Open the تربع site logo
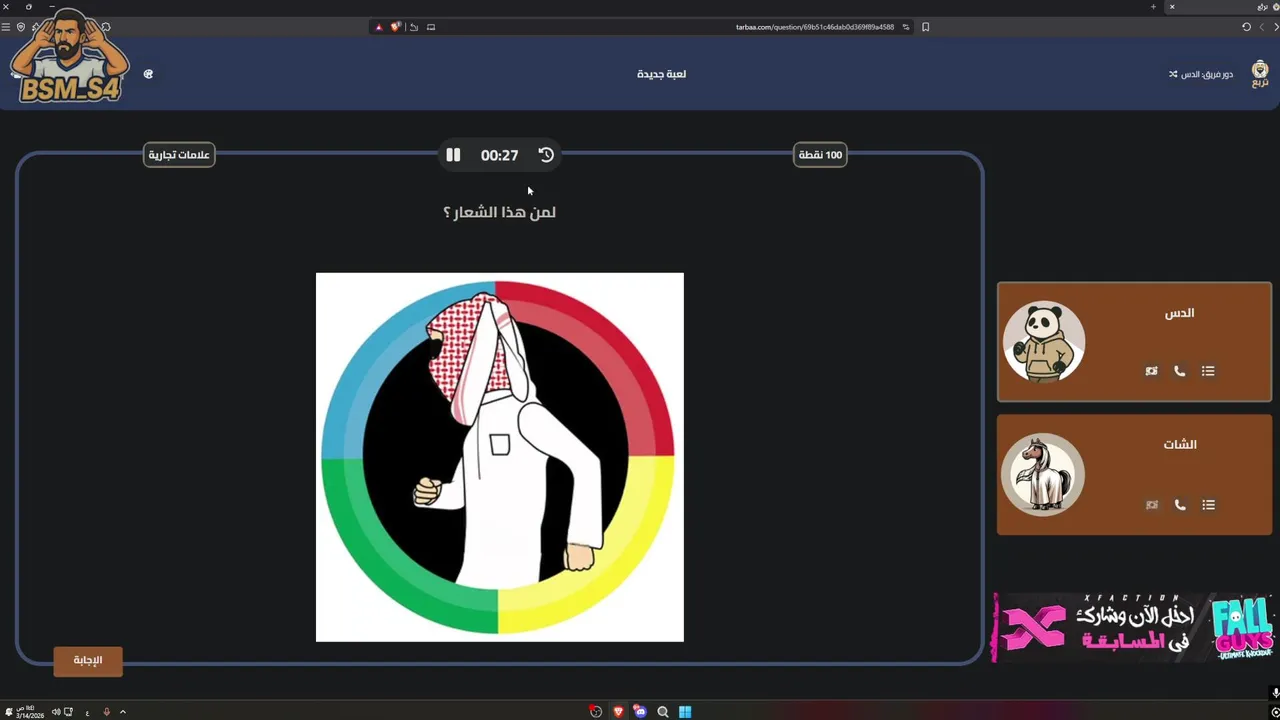This screenshot has width=1280, height=720. point(1260,74)
